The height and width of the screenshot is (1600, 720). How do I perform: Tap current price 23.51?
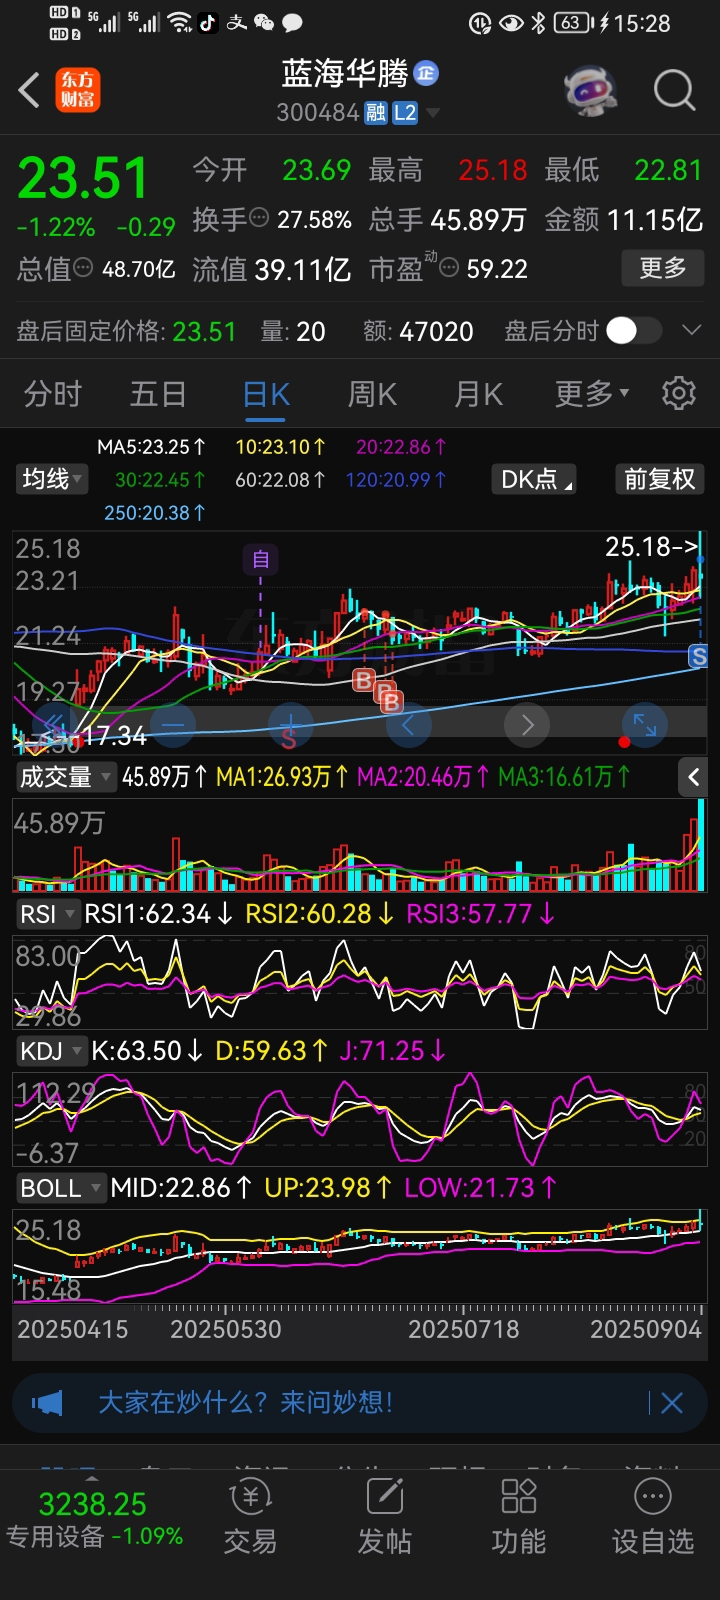(x=83, y=179)
